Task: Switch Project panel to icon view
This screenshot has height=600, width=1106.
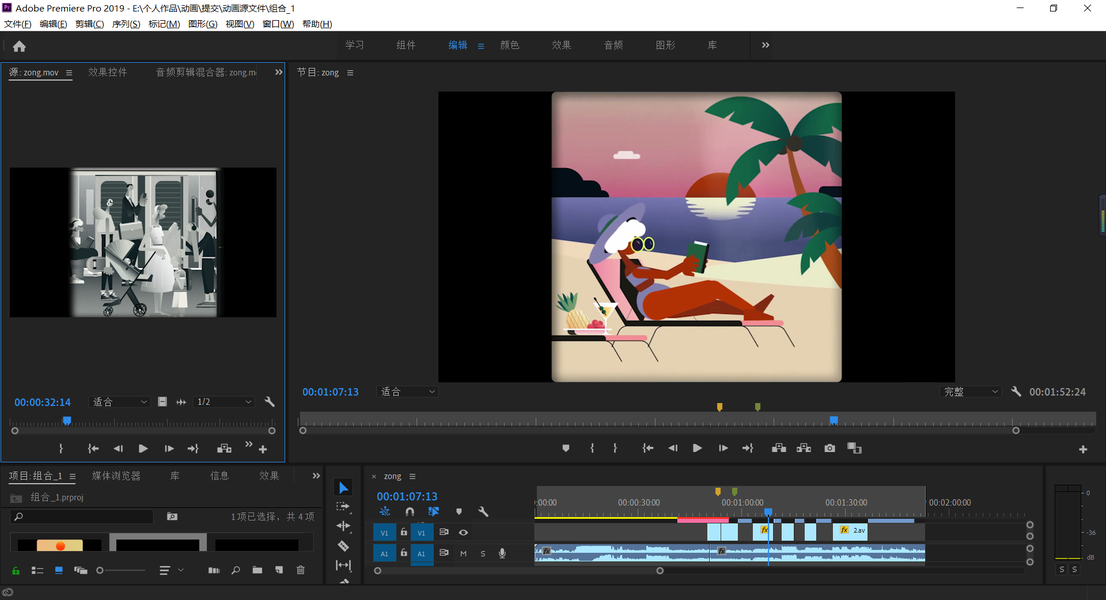Action: 59,570
